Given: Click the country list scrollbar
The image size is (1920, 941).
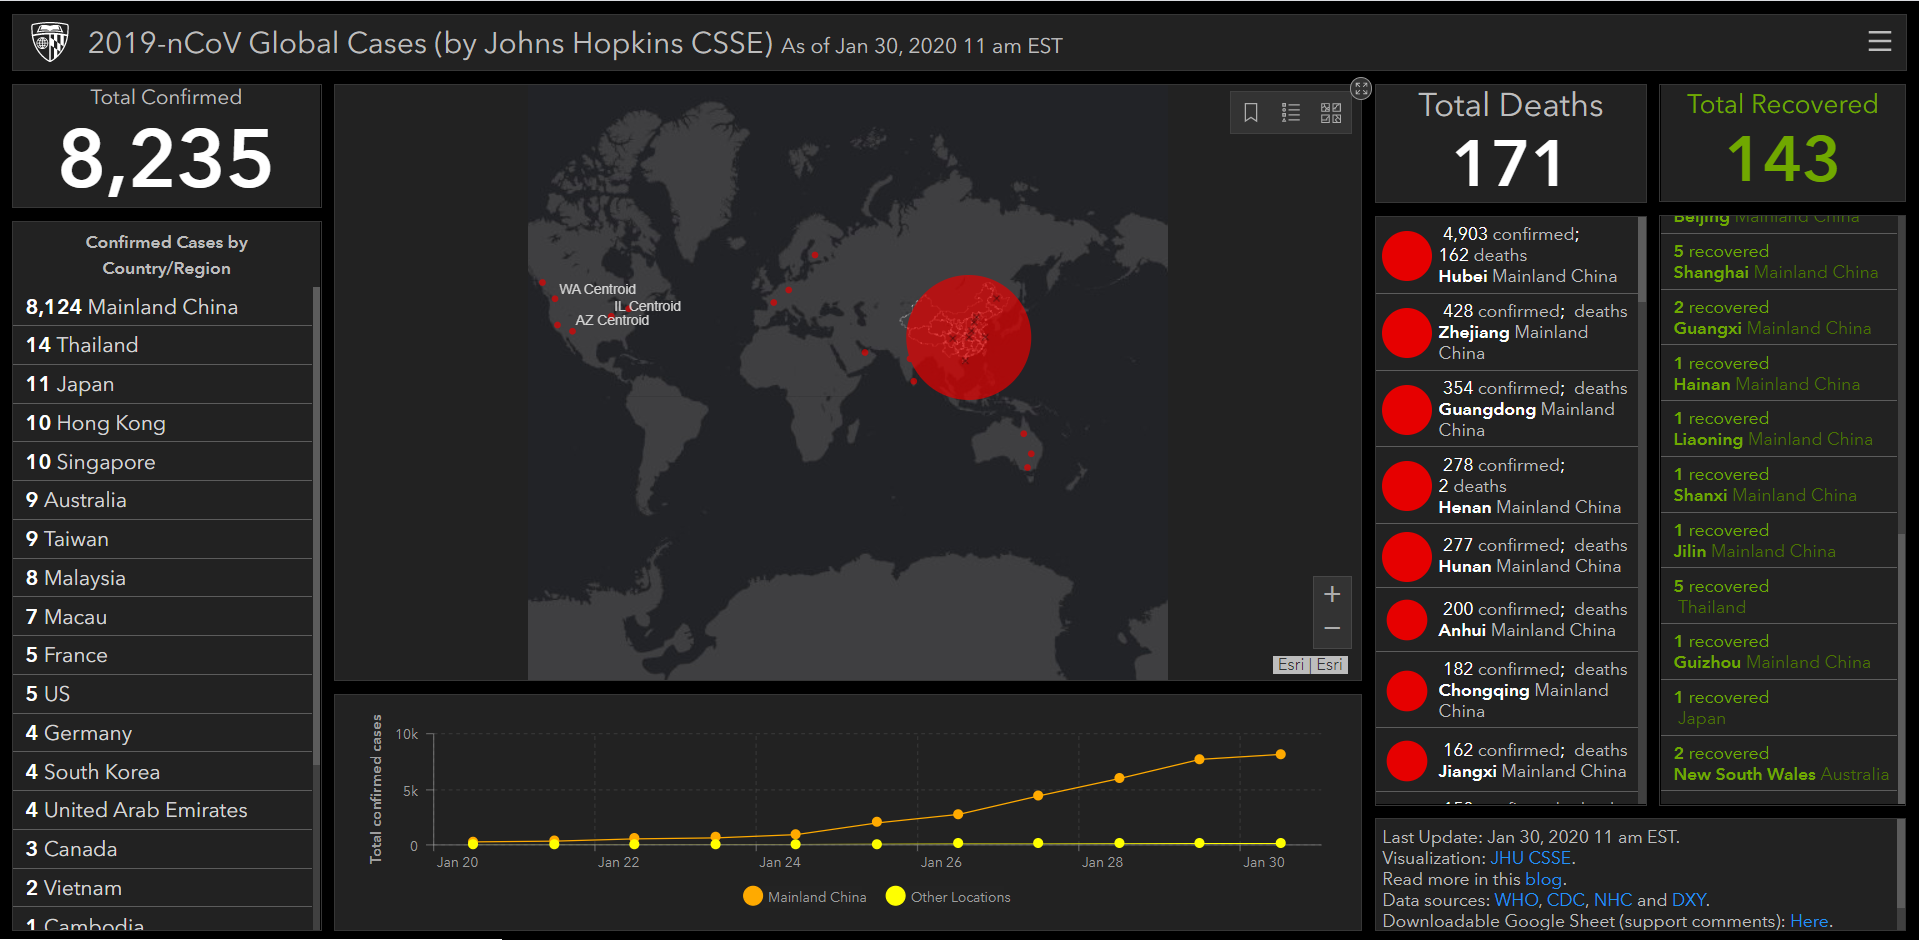Looking at the screenshot, I should point(317,525).
